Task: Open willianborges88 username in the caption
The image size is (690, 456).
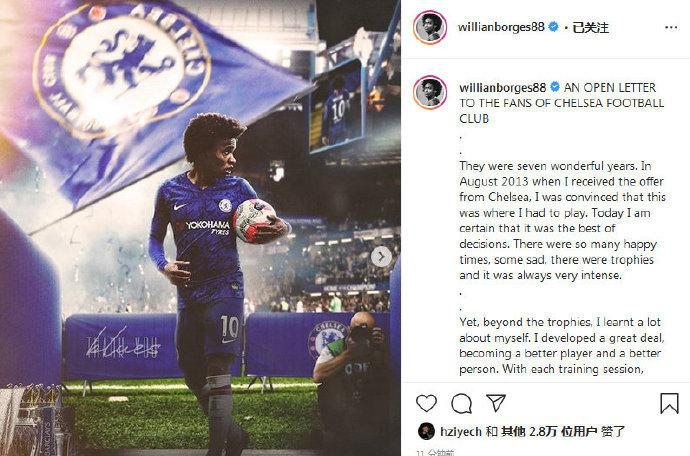Action: pyautogui.click(x=503, y=88)
